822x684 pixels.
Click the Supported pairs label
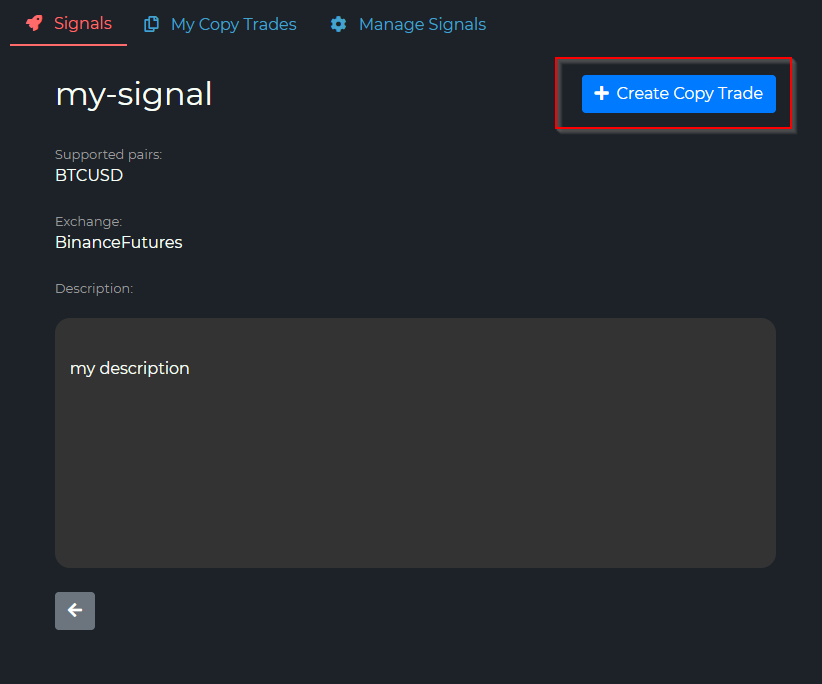tap(108, 155)
